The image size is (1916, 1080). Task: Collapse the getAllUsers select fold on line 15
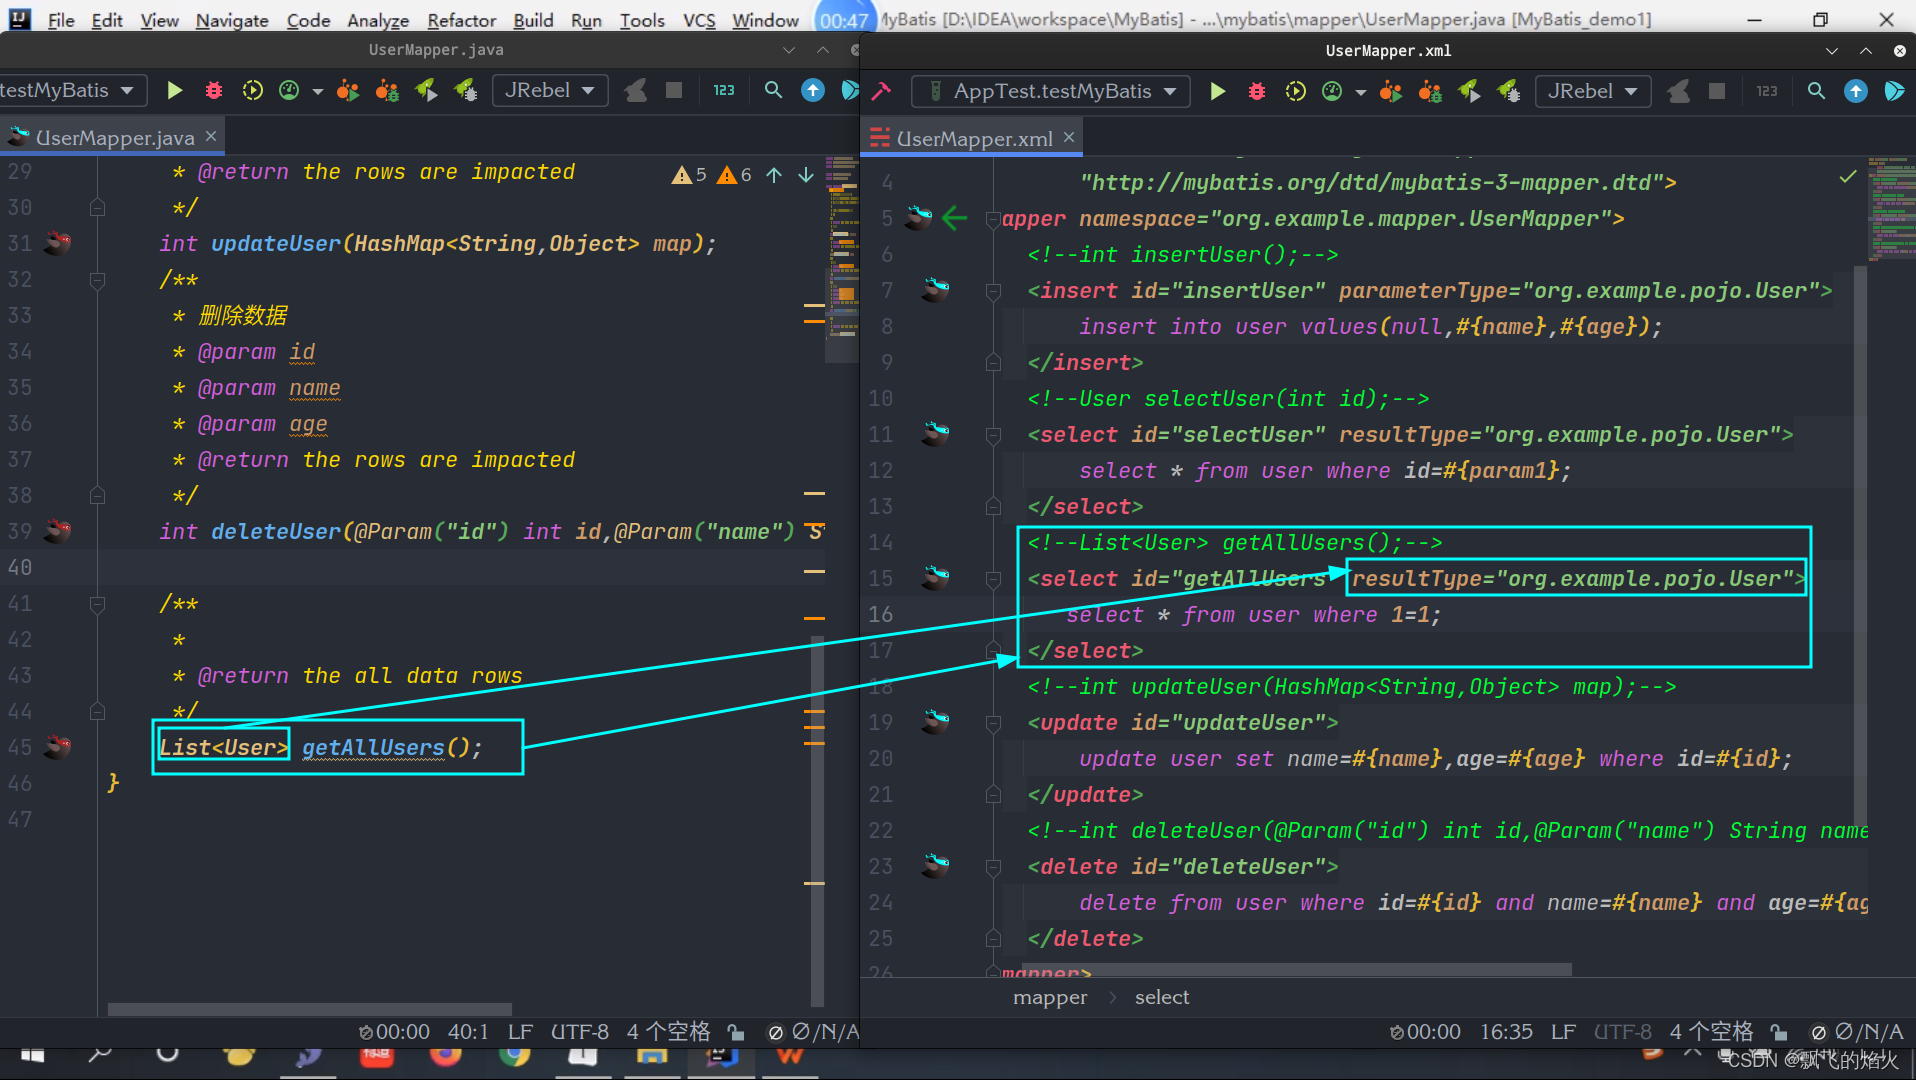tap(993, 579)
